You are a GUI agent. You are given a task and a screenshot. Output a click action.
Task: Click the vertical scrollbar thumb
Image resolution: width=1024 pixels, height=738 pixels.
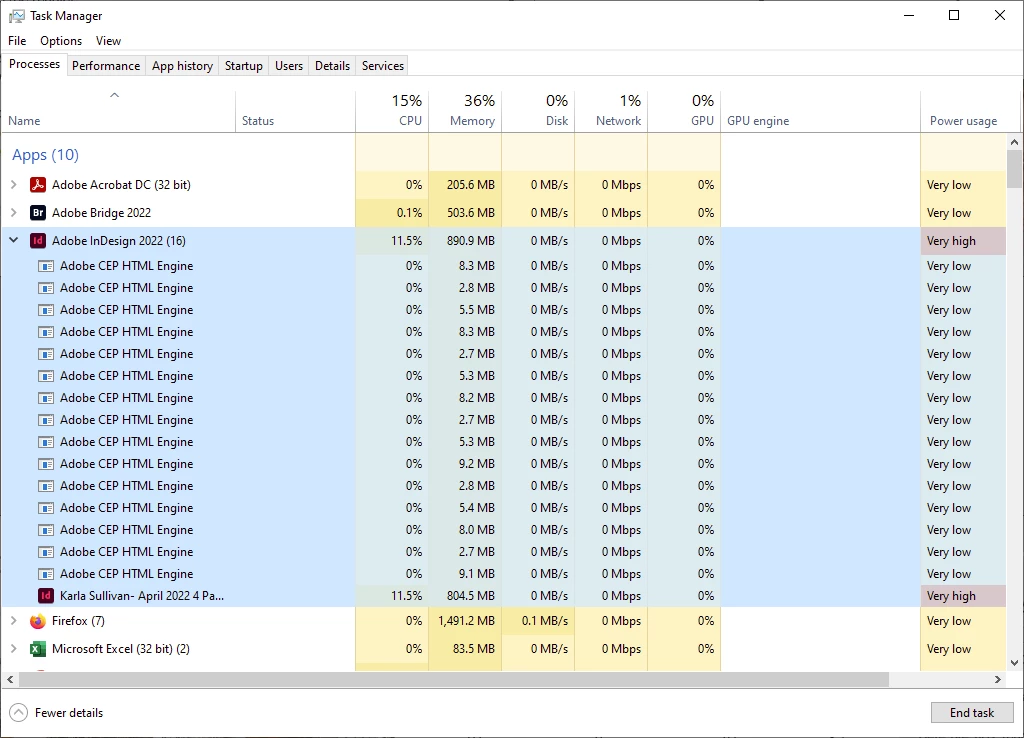coord(1014,168)
